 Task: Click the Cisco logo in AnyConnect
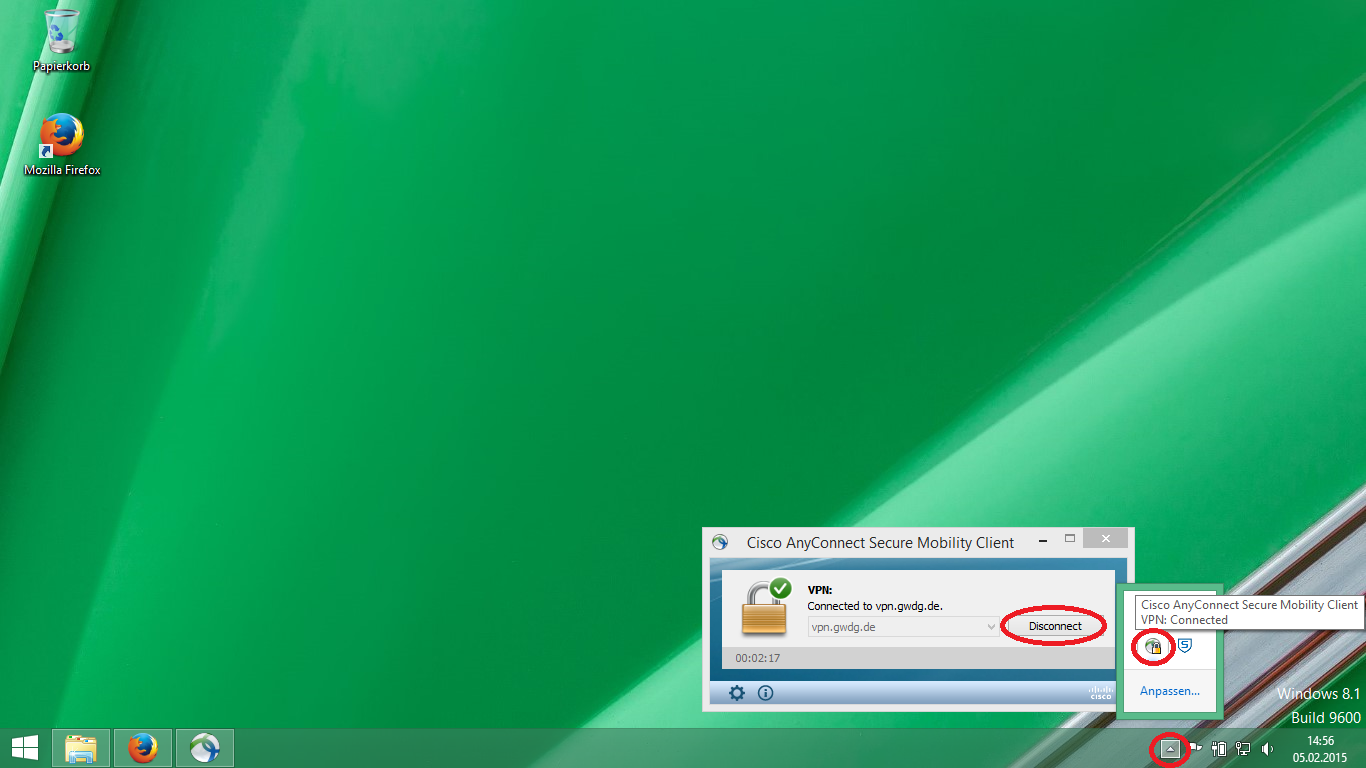1100,692
